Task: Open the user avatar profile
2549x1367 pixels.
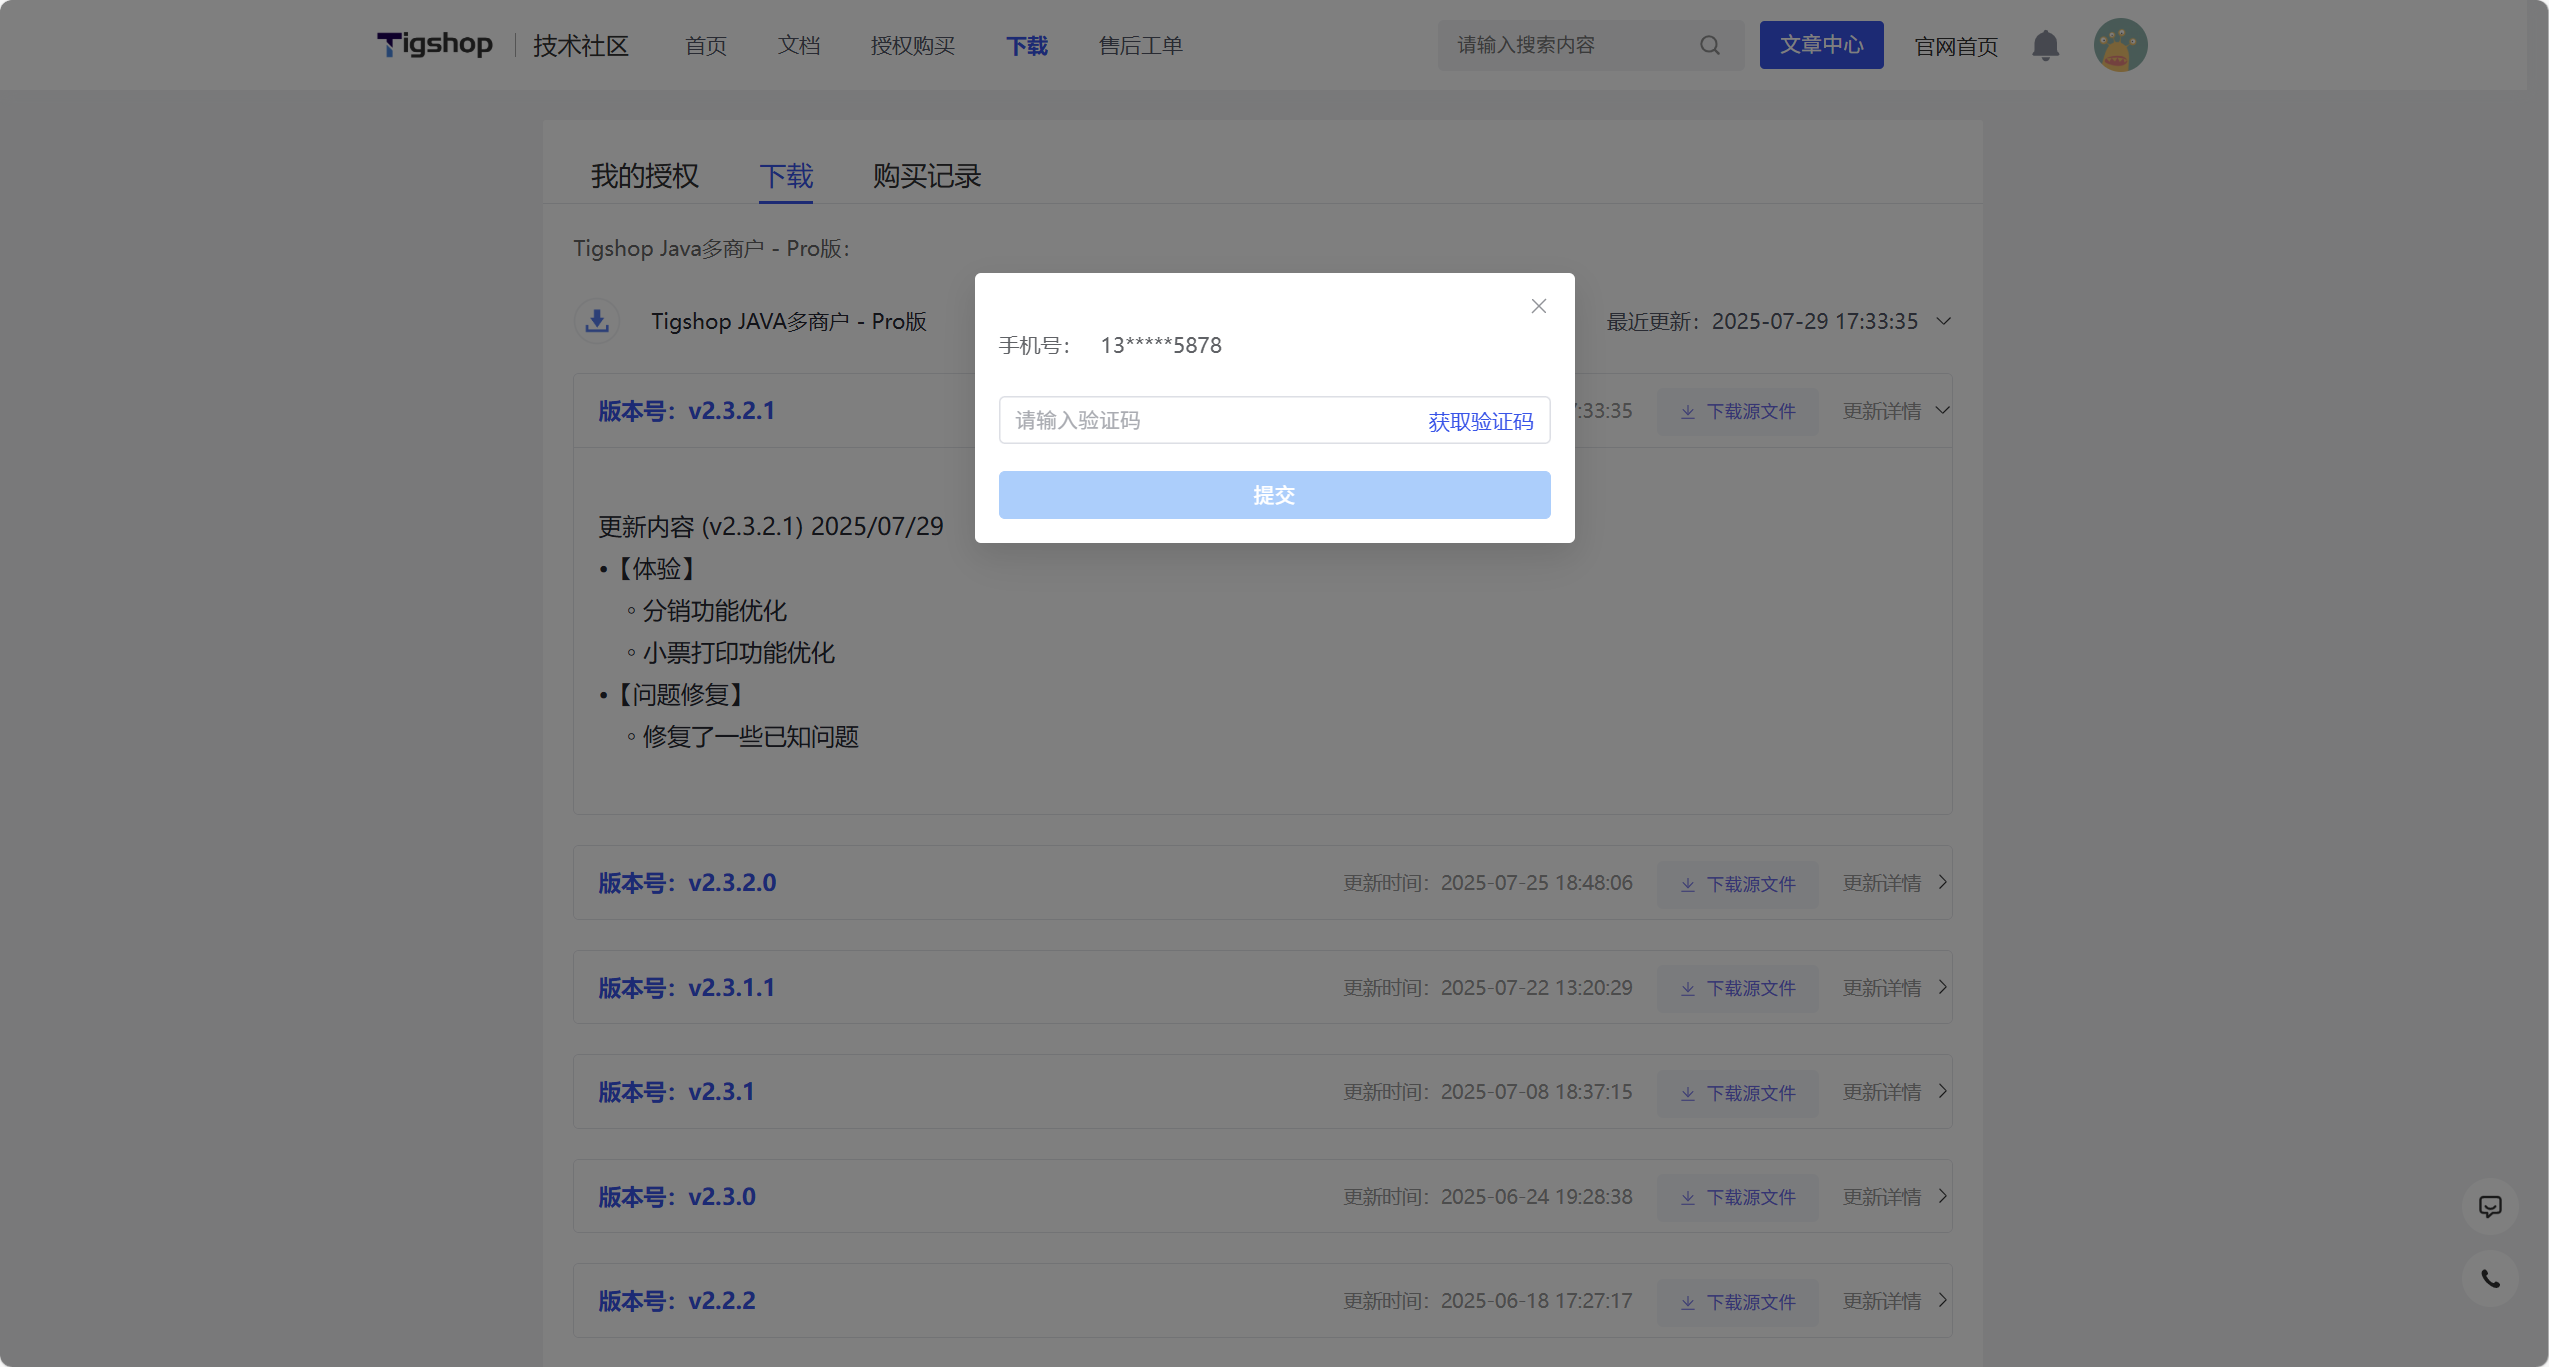Action: (x=2120, y=45)
